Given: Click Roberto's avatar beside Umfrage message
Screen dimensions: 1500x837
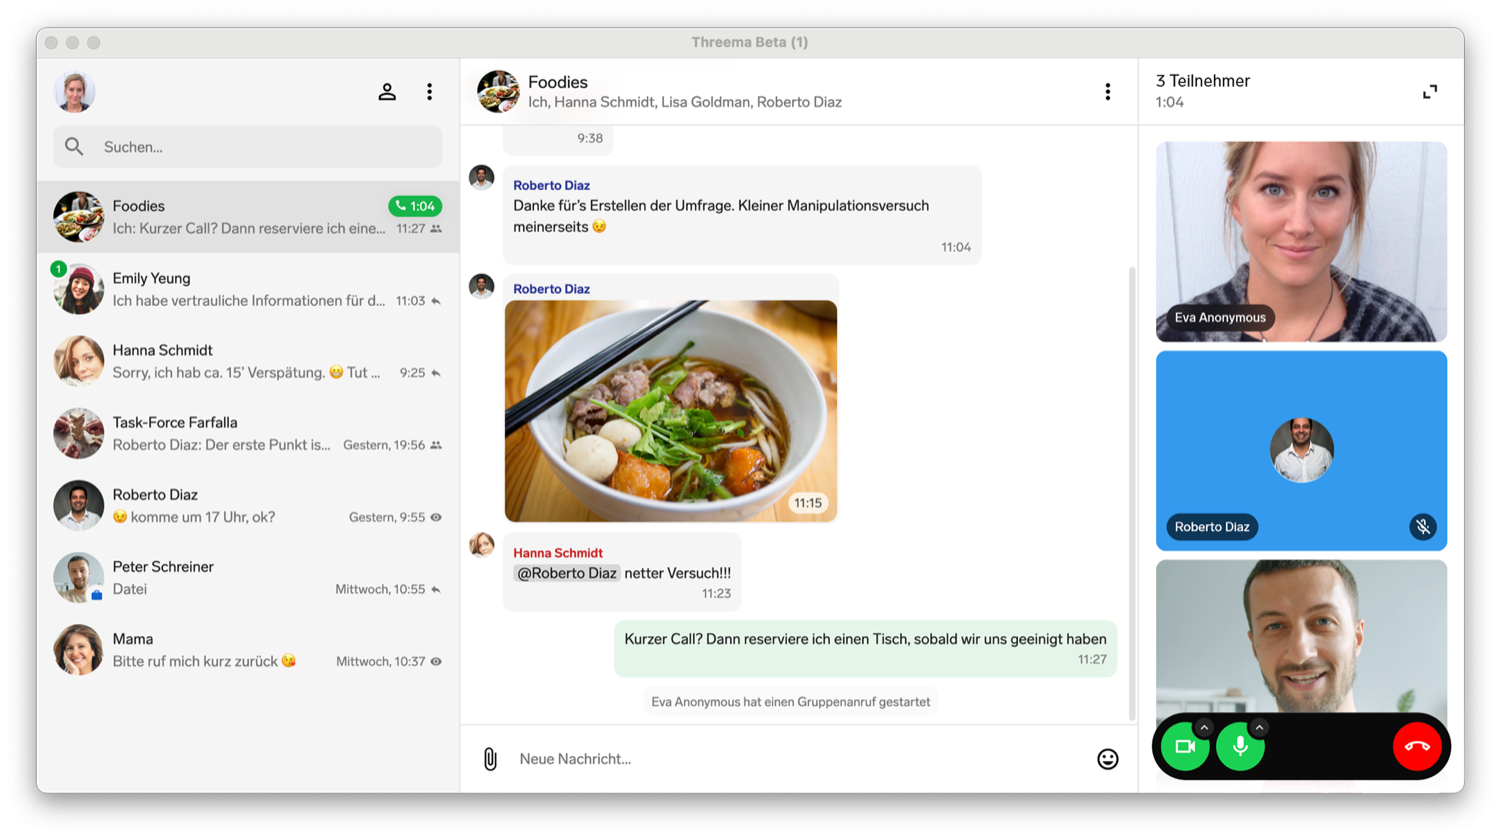Looking at the screenshot, I should coord(482,178).
